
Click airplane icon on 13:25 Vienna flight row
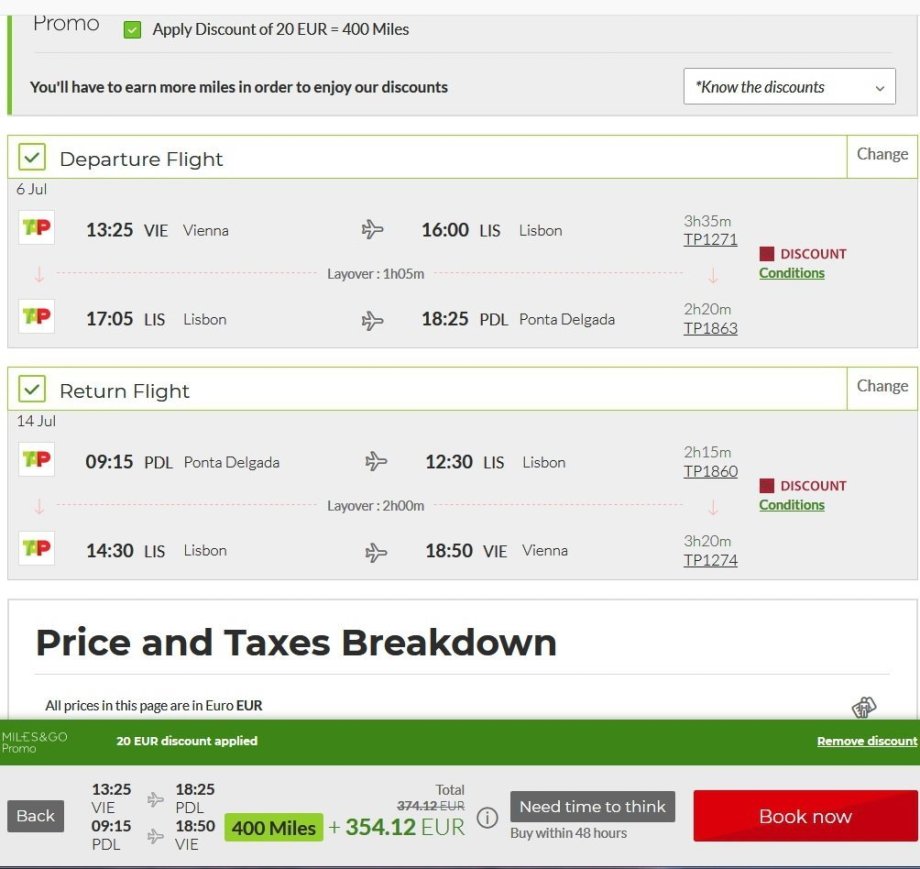coord(373,230)
